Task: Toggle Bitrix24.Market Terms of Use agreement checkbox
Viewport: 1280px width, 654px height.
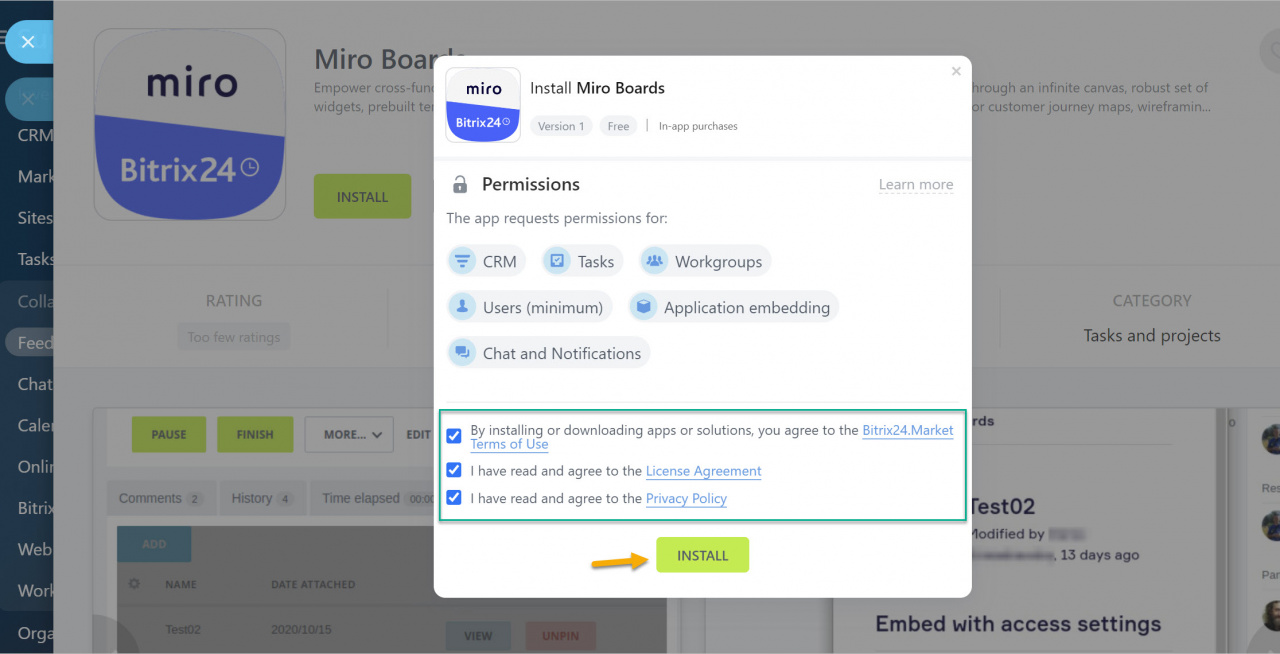Action: point(454,436)
